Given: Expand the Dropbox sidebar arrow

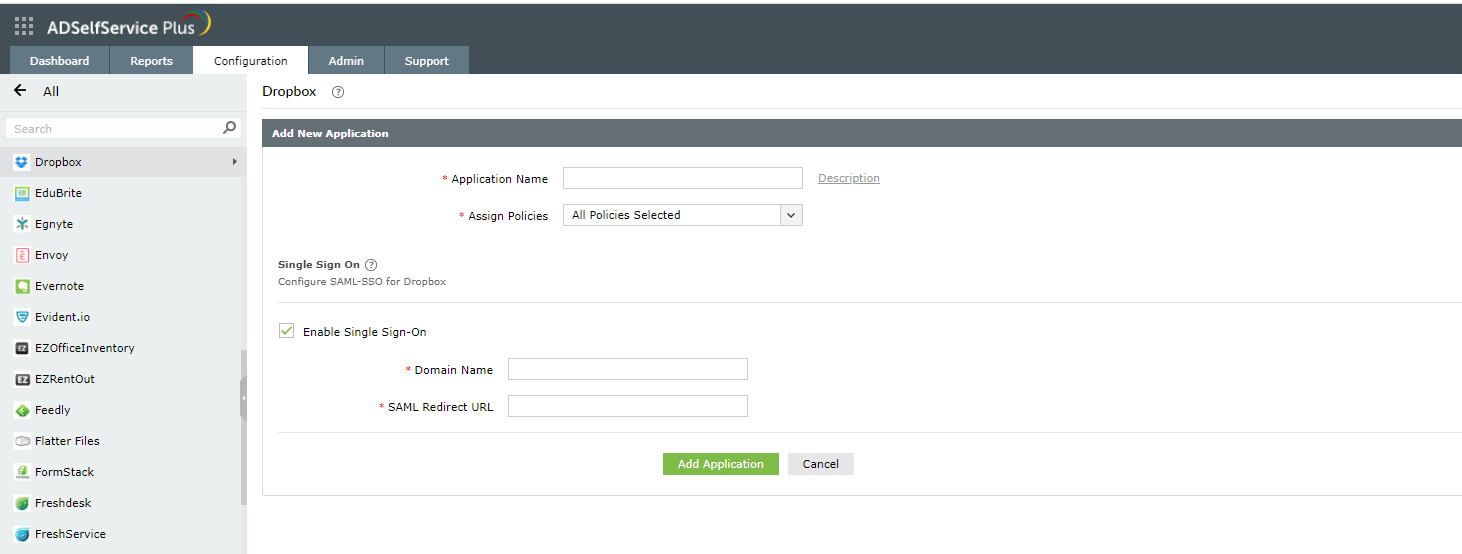Looking at the screenshot, I should pos(235,162).
